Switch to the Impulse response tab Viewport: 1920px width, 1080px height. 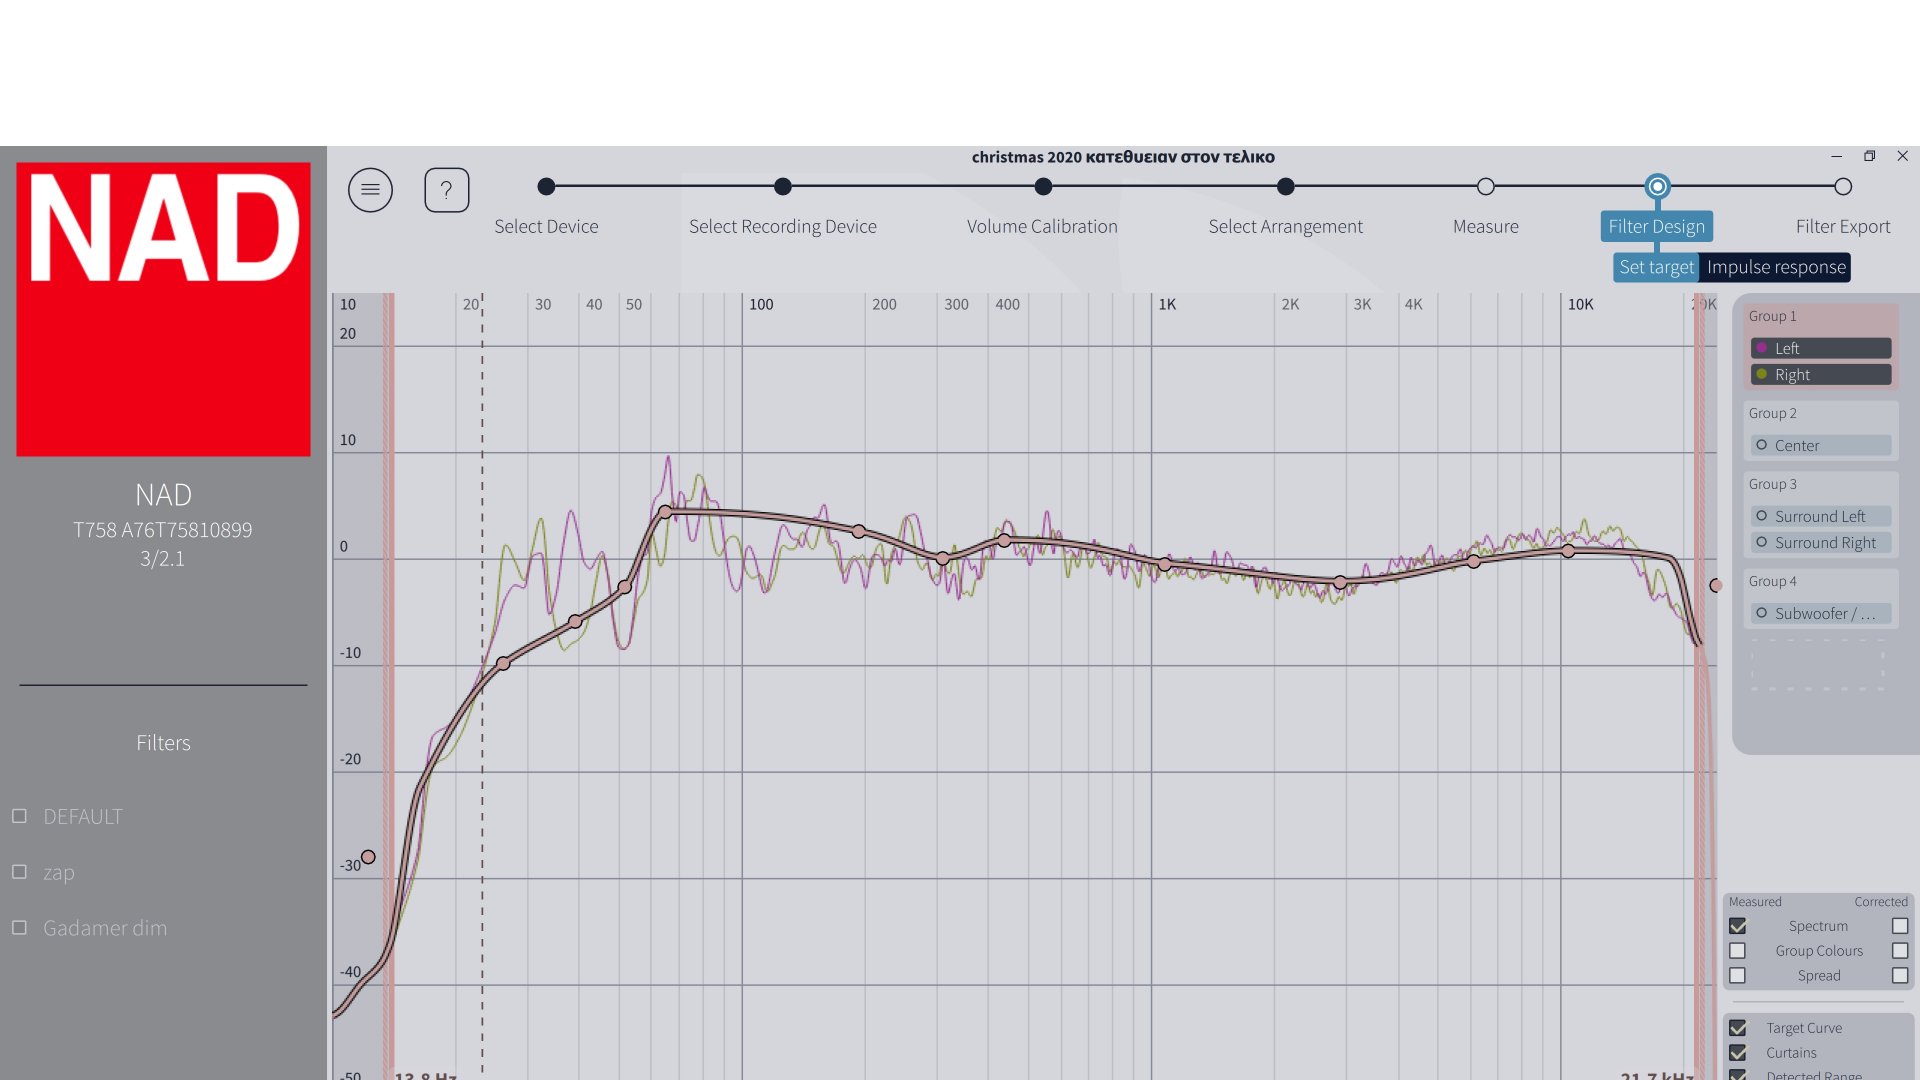point(1776,267)
